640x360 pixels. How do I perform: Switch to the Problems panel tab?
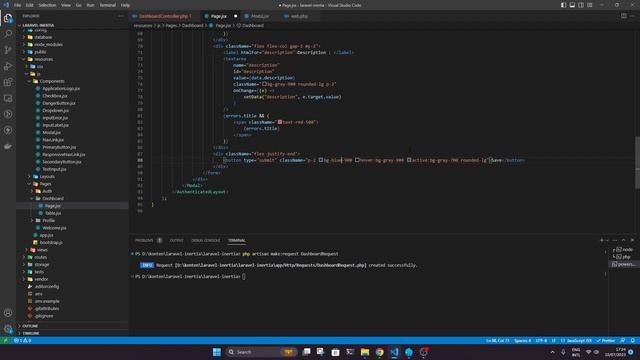(x=144, y=240)
